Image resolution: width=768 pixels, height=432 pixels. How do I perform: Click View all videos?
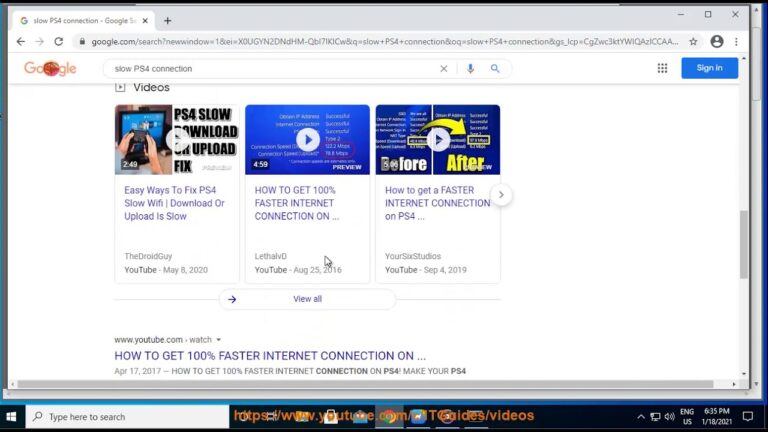[x=308, y=299]
